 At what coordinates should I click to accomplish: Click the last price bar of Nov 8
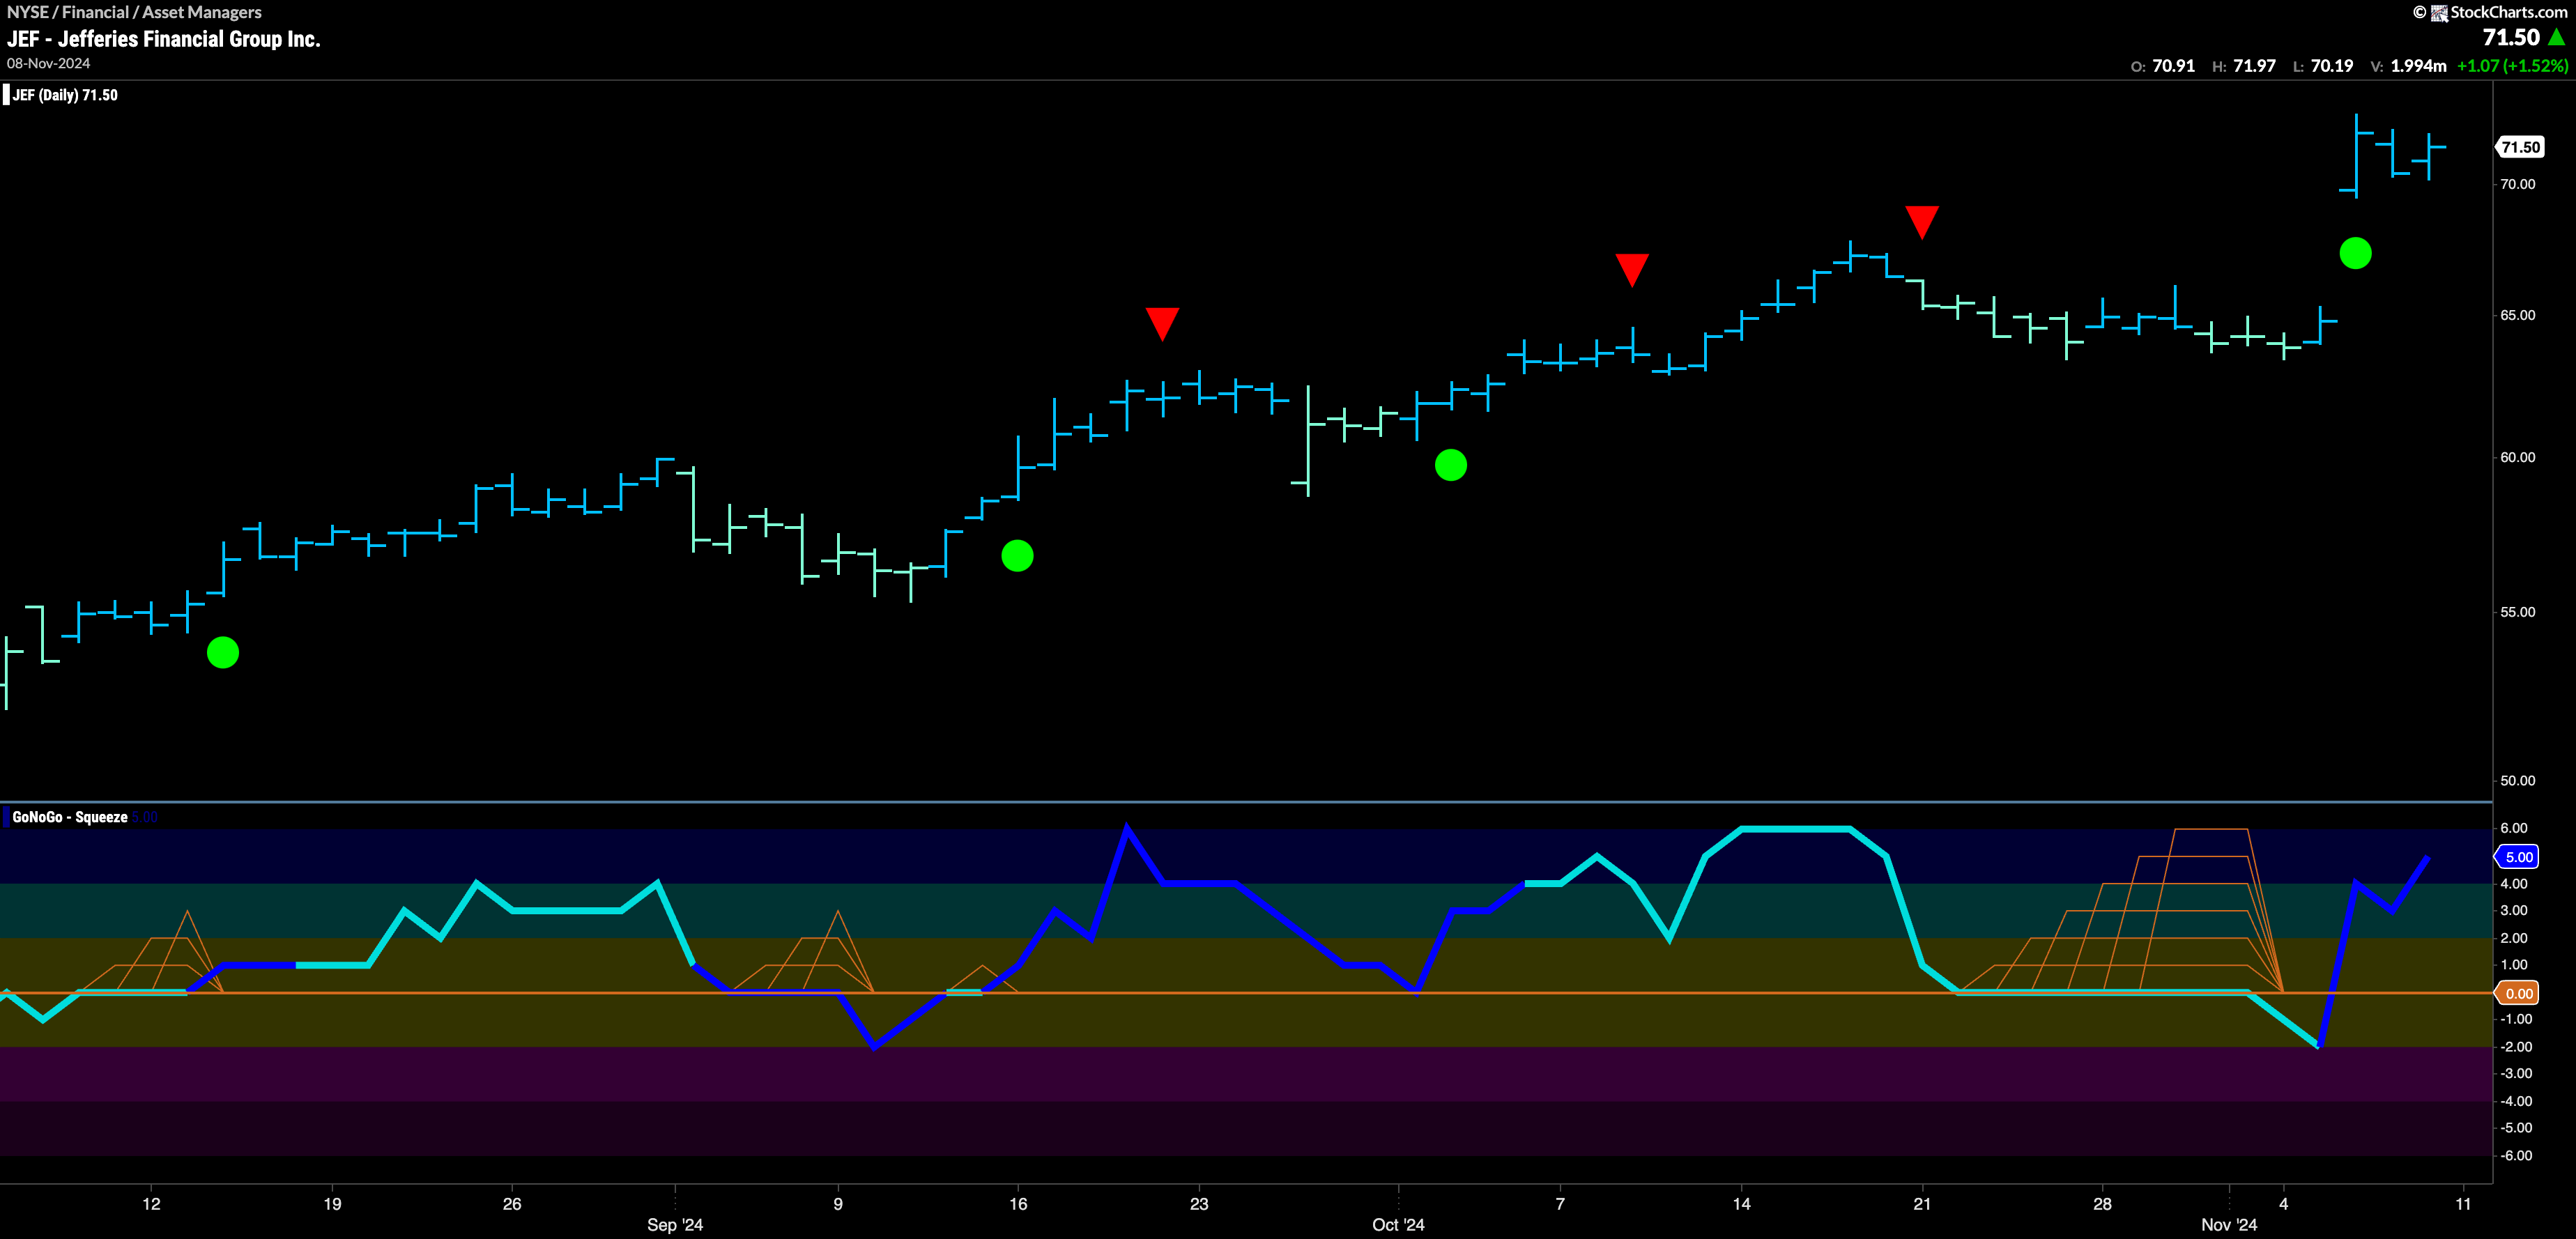(x=2430, y=156)
